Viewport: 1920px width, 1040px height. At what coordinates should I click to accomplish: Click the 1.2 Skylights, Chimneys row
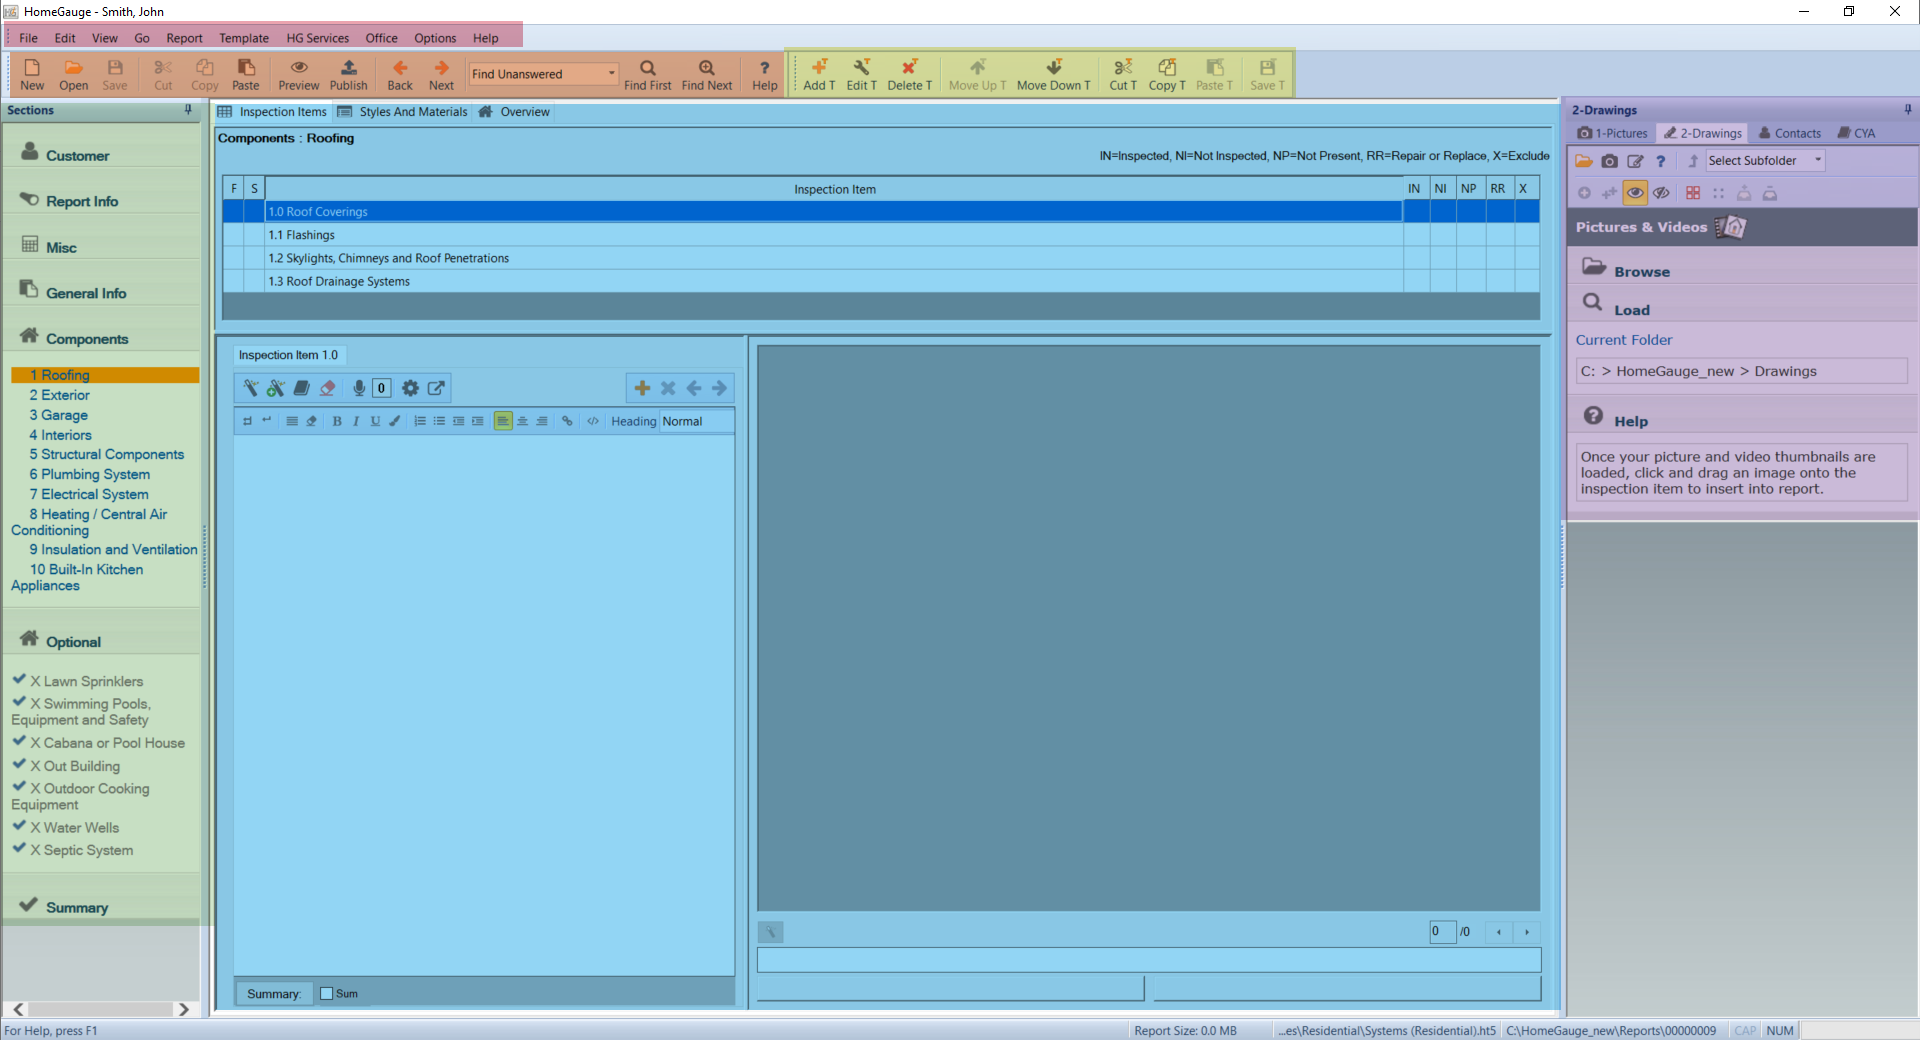[388, 258]
